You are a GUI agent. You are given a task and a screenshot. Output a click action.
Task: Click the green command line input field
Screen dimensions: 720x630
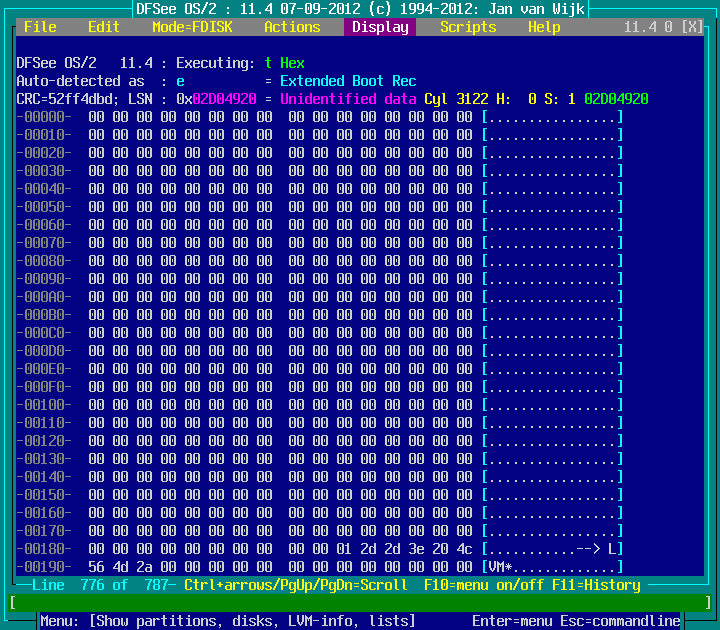click(360, 603)
